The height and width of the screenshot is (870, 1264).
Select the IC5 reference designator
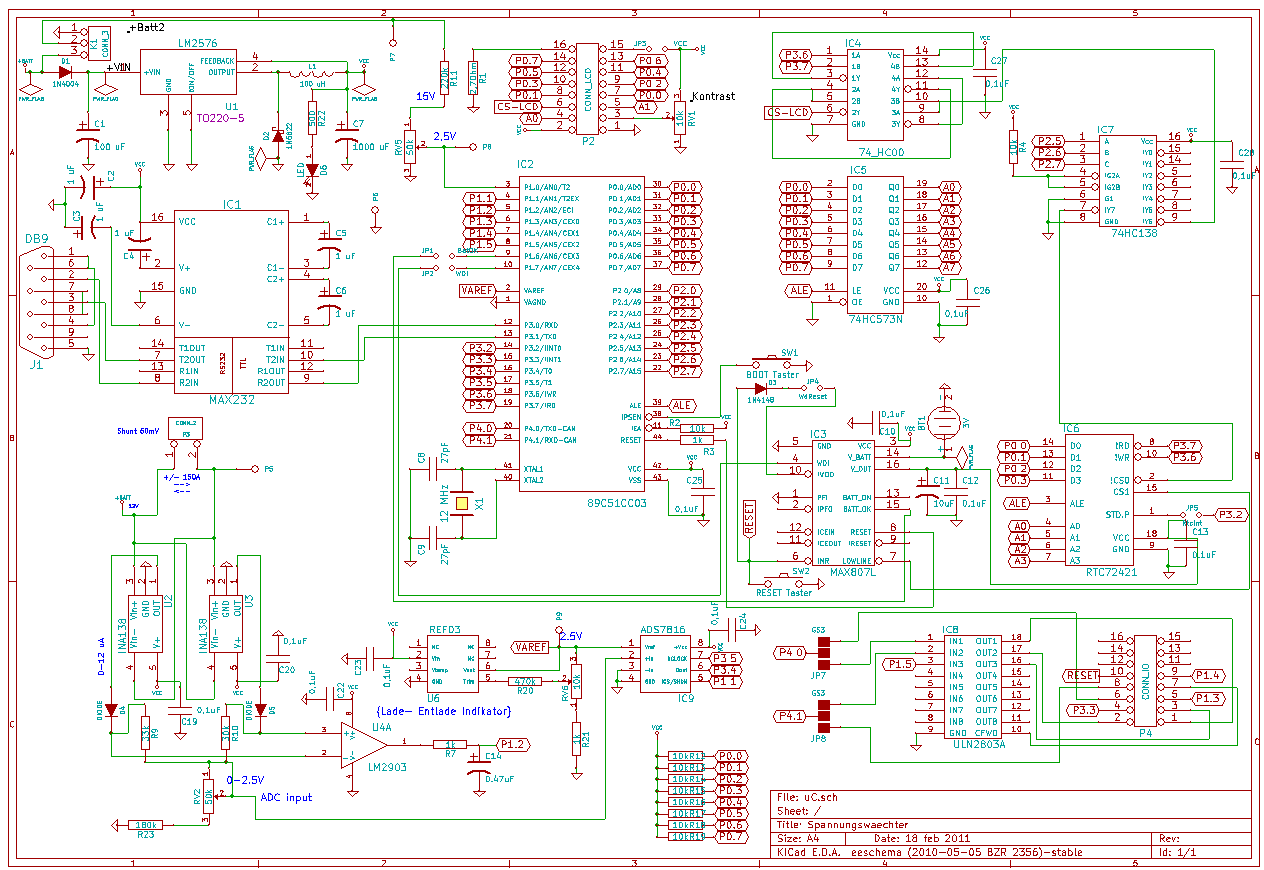[x=858, y=170]
